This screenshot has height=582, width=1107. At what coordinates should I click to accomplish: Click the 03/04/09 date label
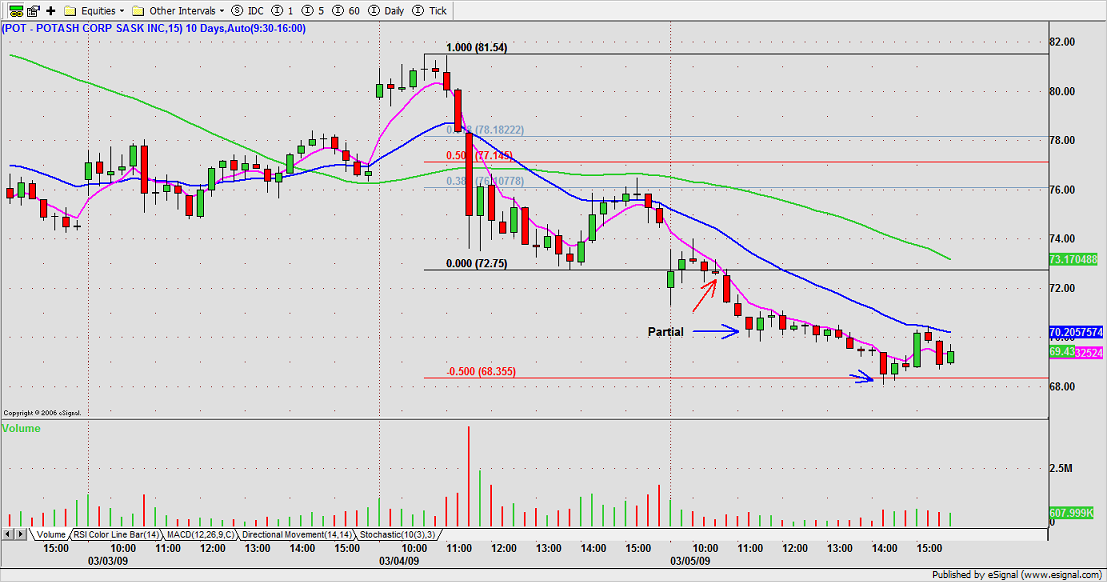coord(399,561)
